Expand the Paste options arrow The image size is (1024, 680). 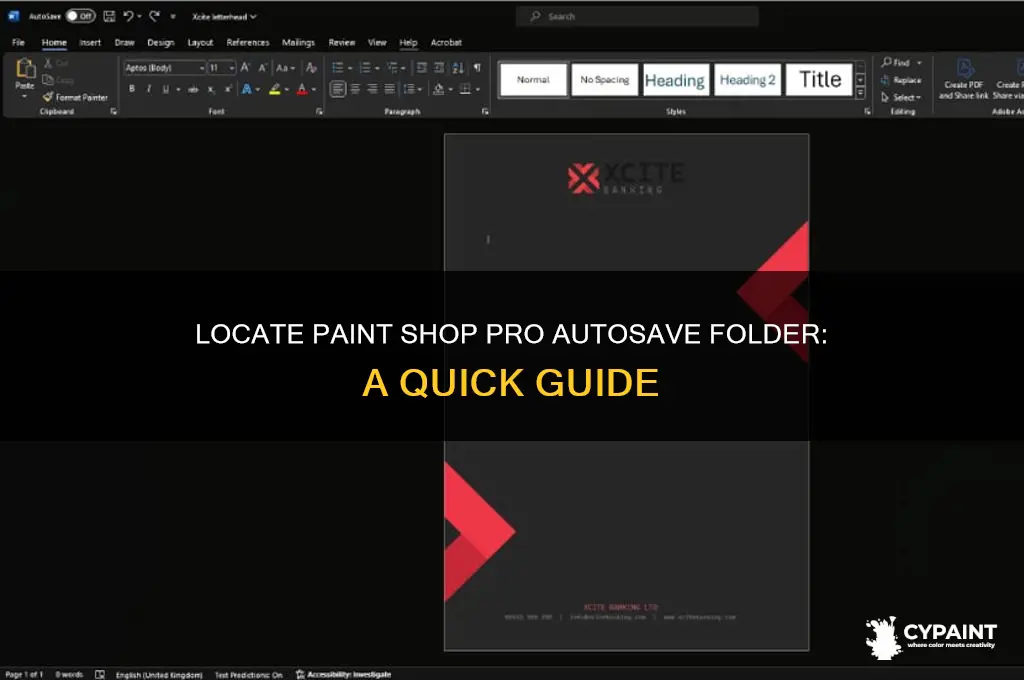click(x=25, y=97)
